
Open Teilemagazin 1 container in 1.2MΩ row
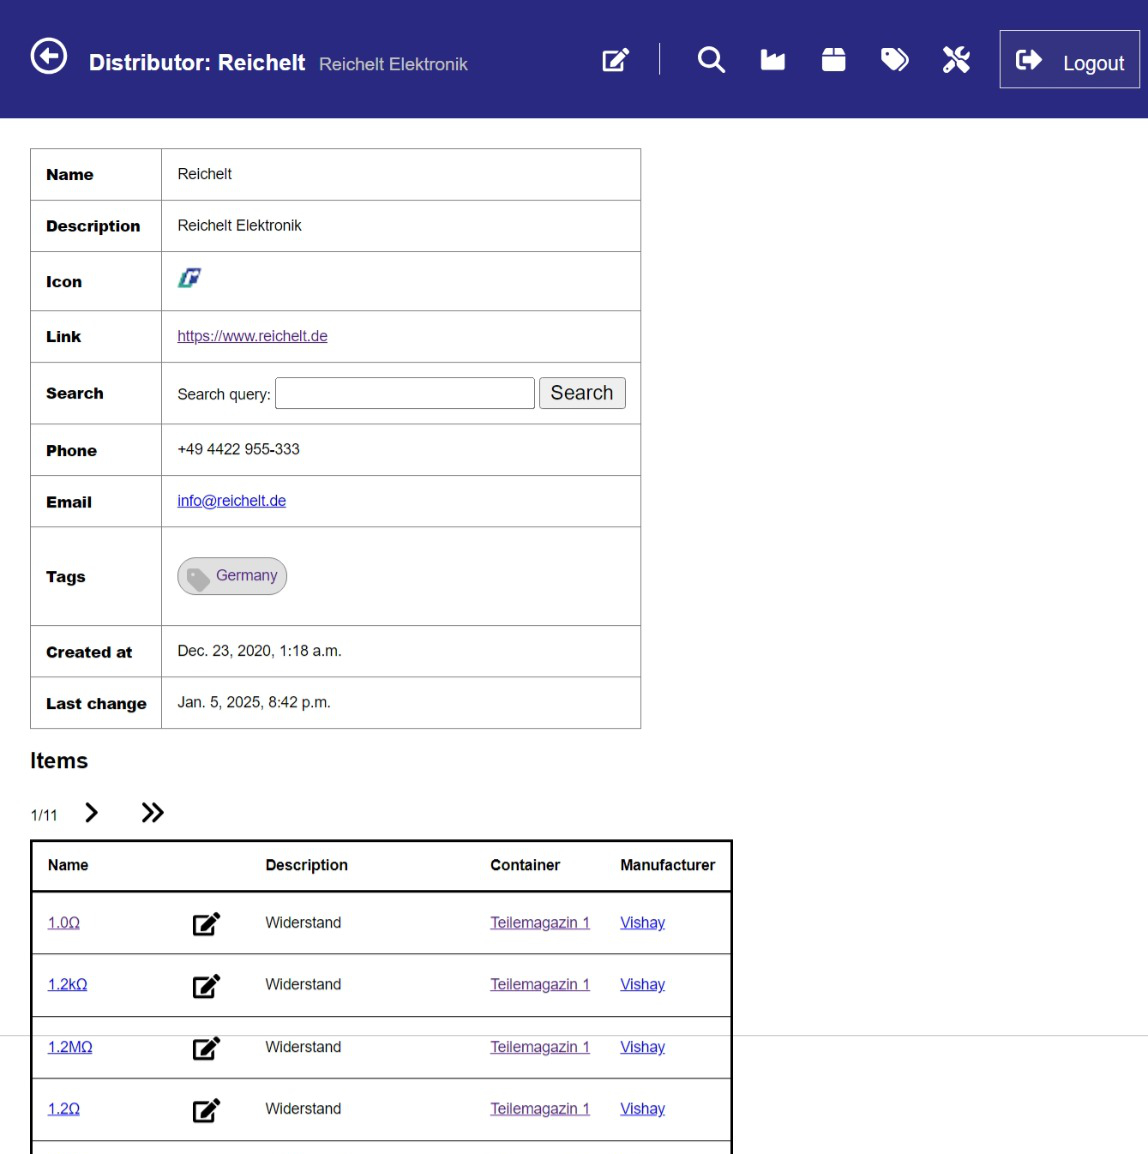click(540, 1047)
